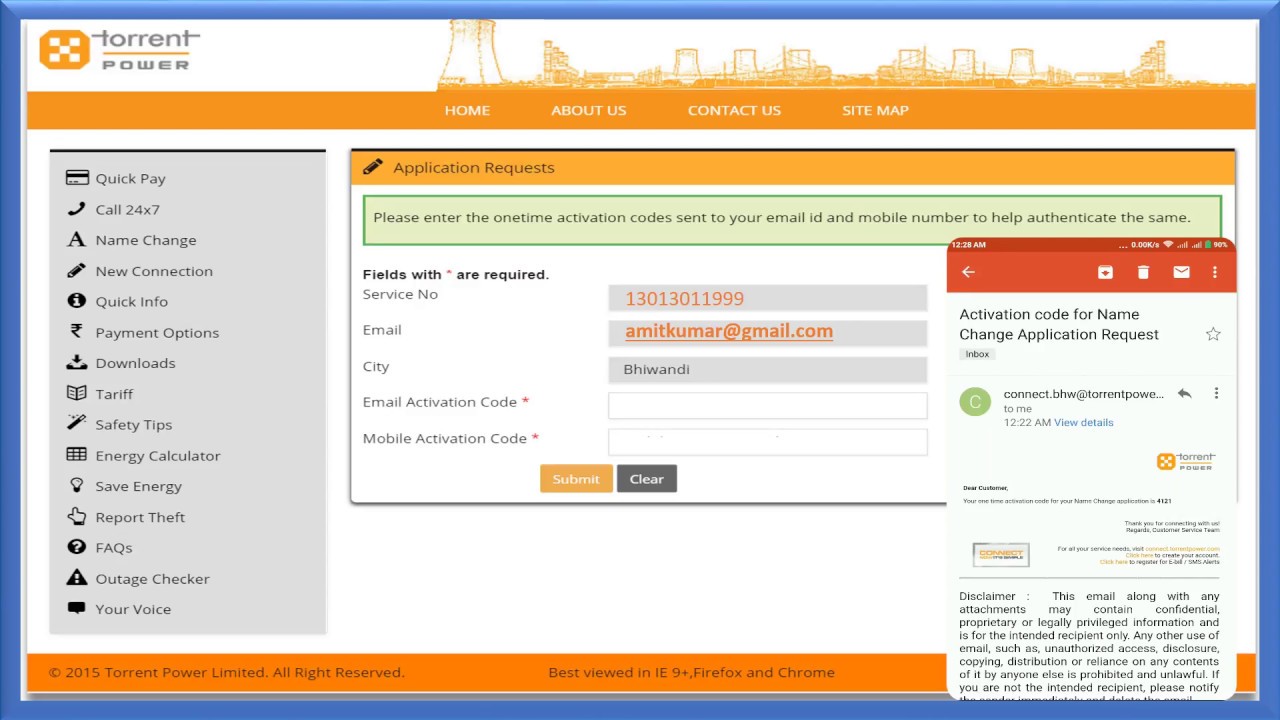Viewport: 1280px width, 720px height.
Task: Open the HOME menu item
Action: point(467,110)
